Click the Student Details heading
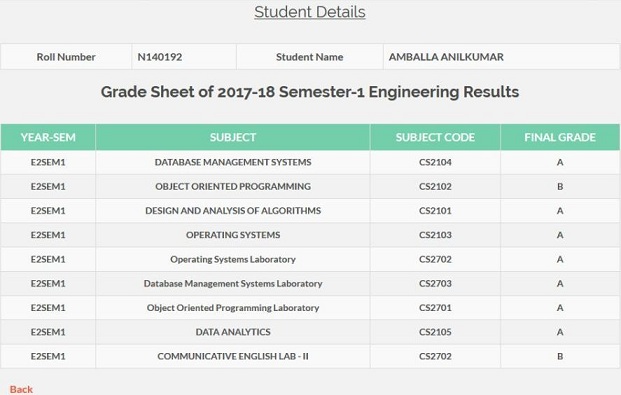This screenshot has height=395, width=621. click(310, 12)
